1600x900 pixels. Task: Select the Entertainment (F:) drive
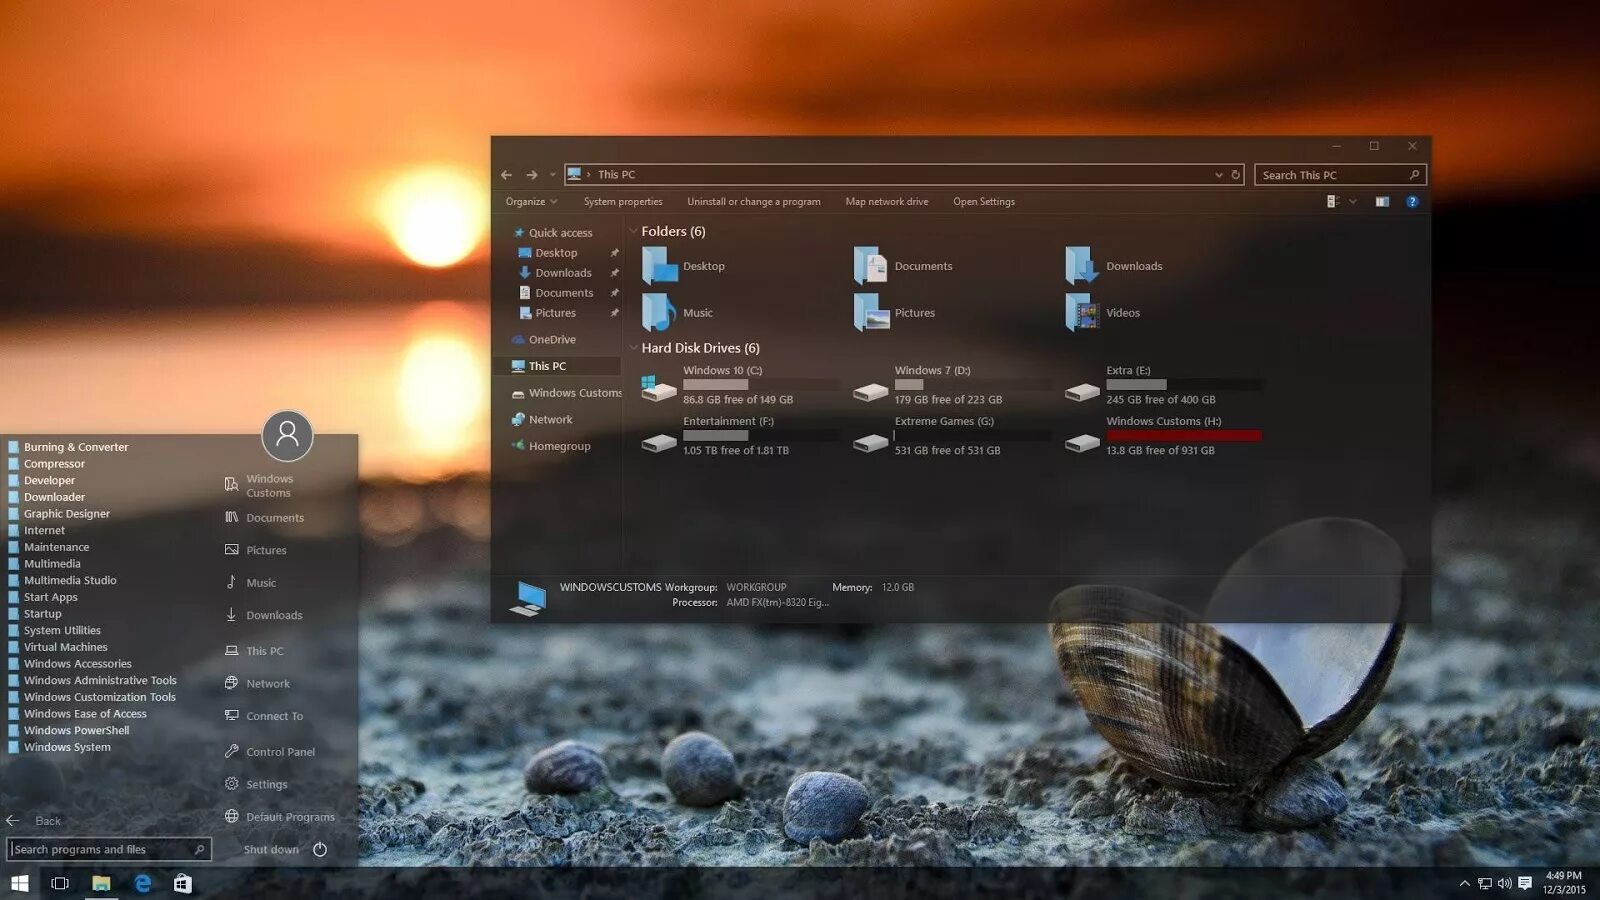[x=740, y=436]
